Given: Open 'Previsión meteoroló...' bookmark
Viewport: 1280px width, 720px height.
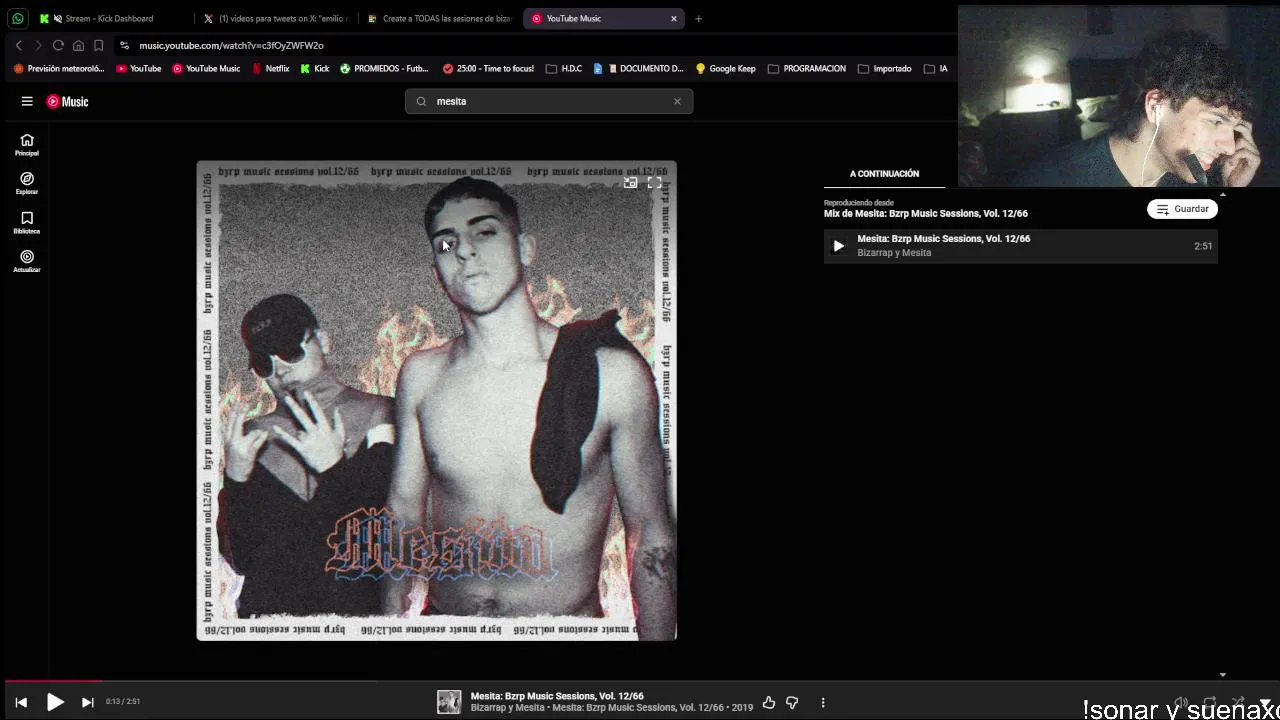Looking at the screenshot, I should click(x=59, y=69).
